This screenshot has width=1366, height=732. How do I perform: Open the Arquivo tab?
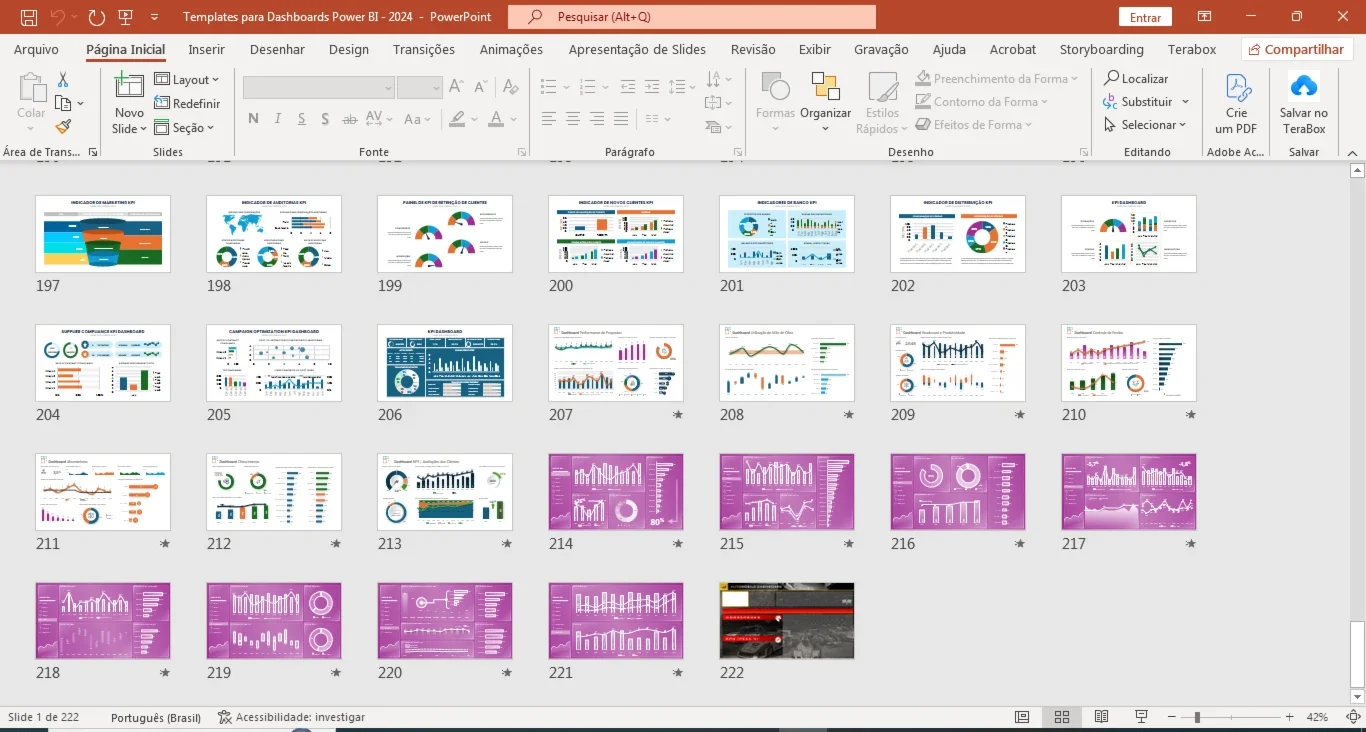36,49
